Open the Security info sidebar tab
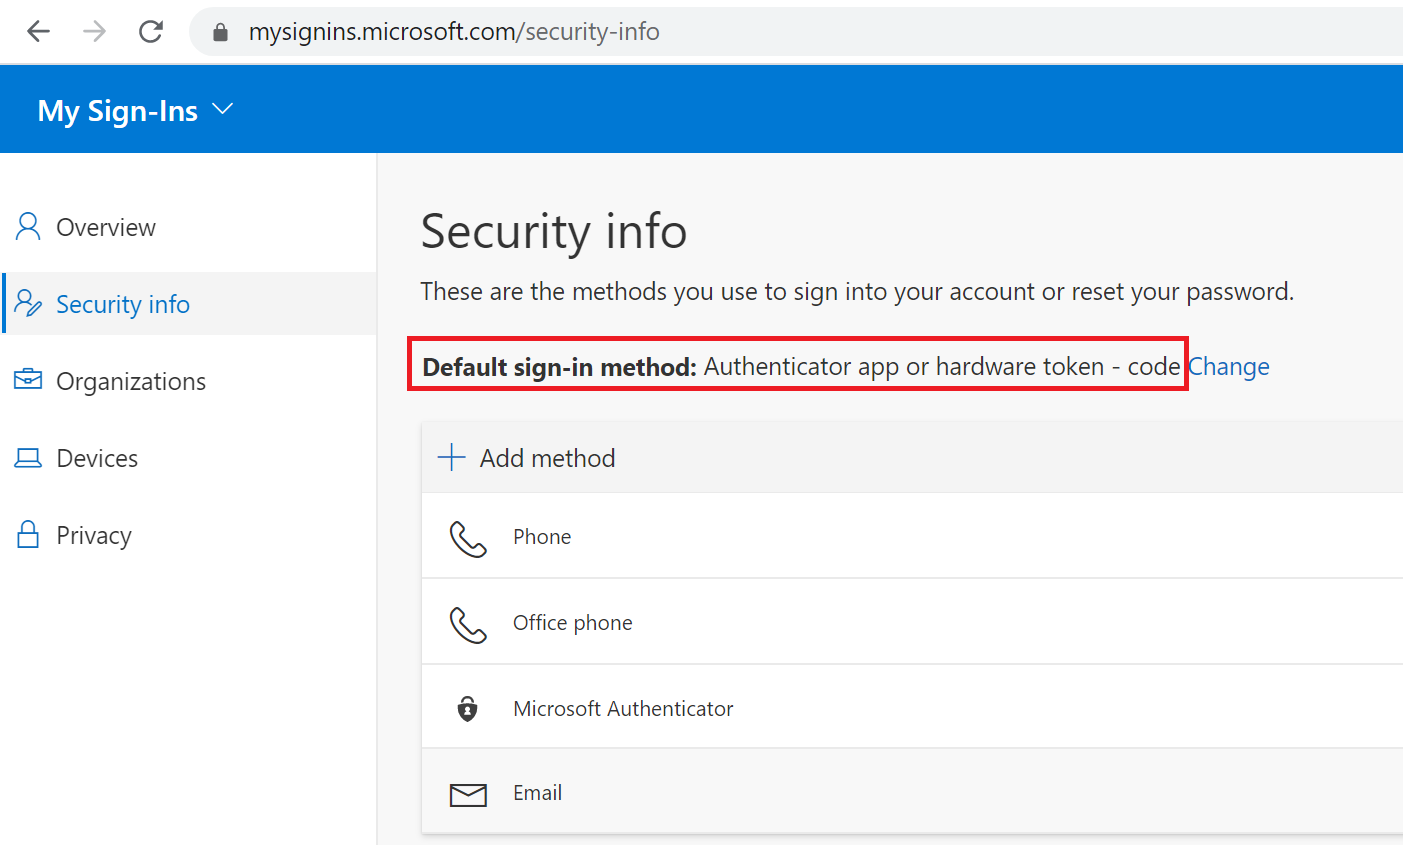The image size is (1408, 845). point(123,304)
